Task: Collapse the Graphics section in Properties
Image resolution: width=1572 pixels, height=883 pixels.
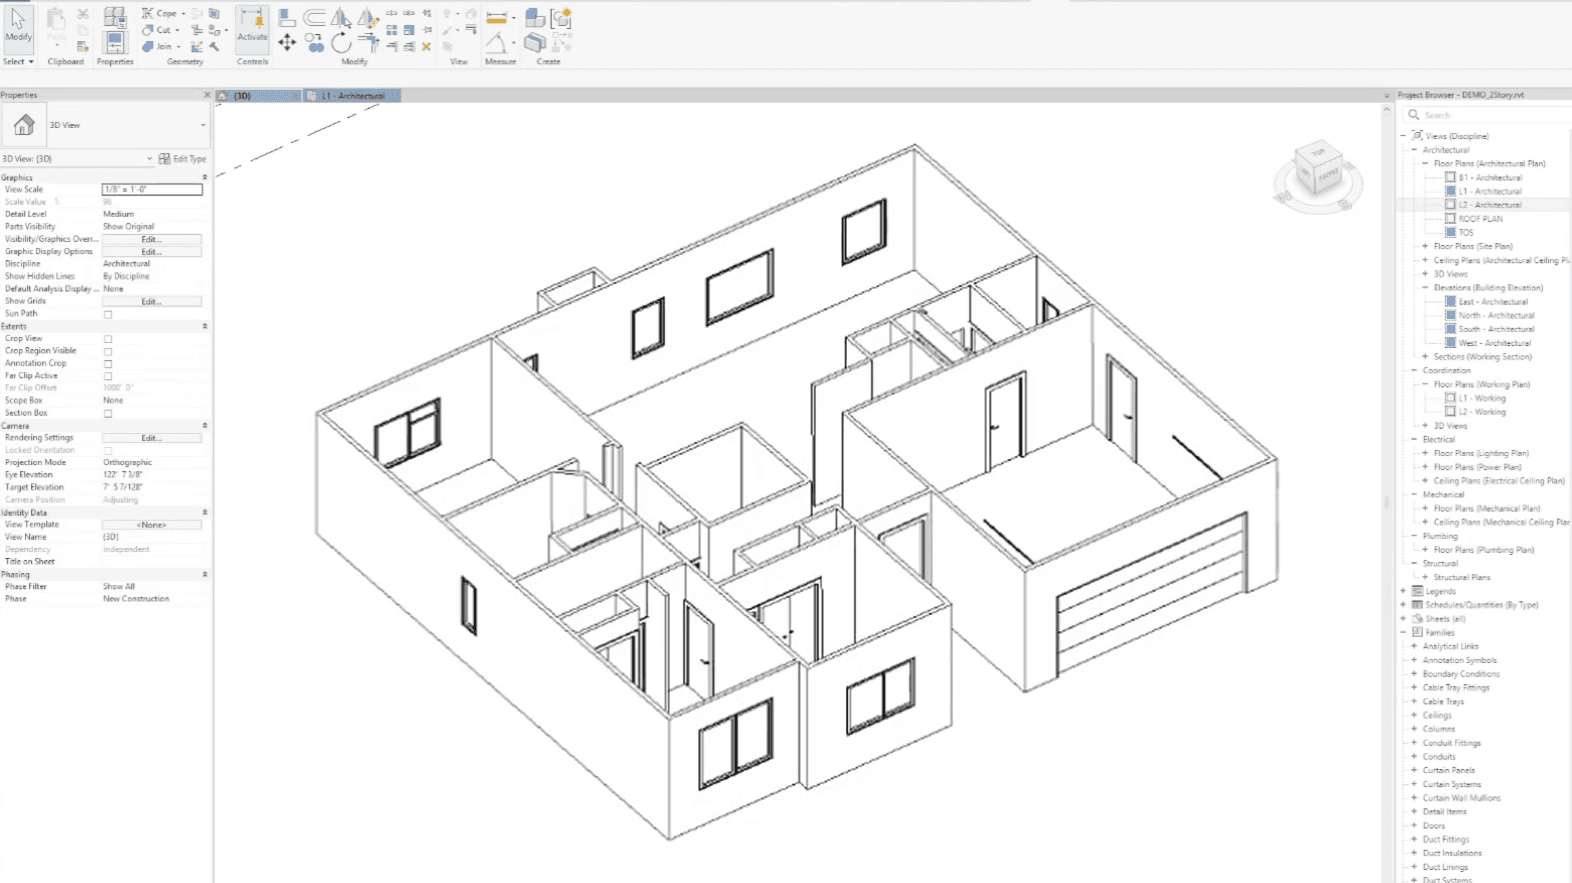Action: 205,177
